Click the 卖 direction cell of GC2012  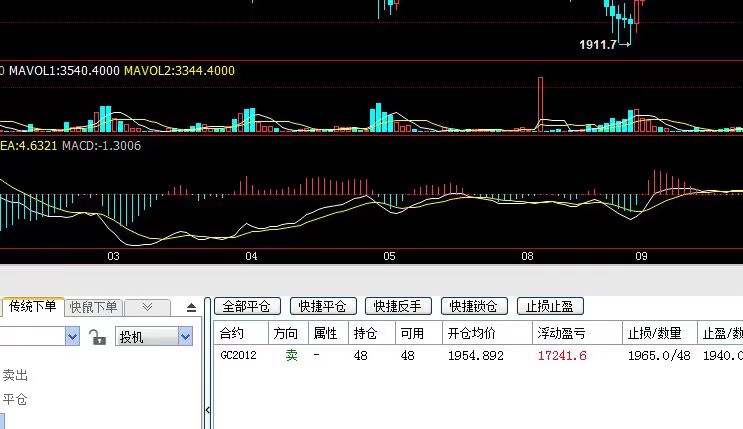(291, 355)
